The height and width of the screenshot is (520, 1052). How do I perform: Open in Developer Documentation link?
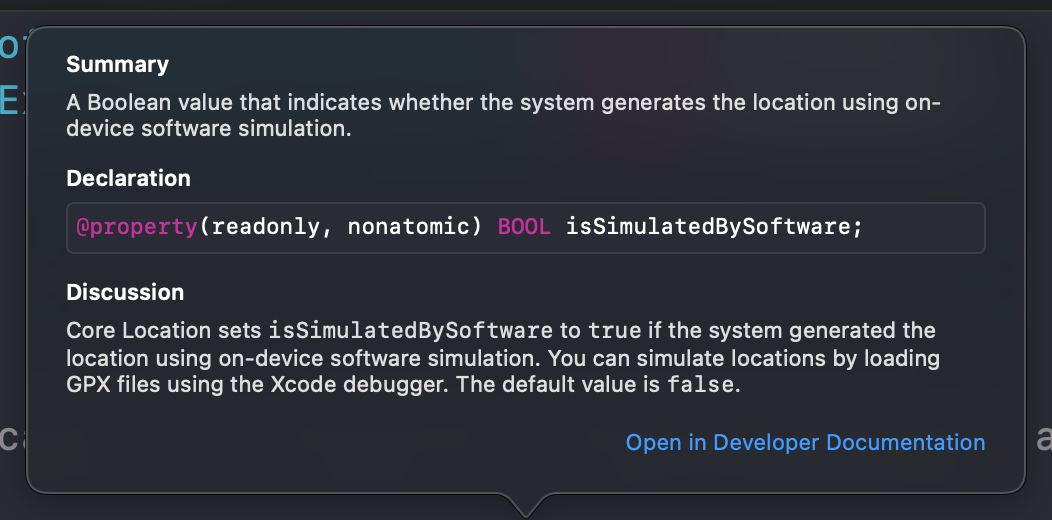pyautogui.click(x=805, y=443)
